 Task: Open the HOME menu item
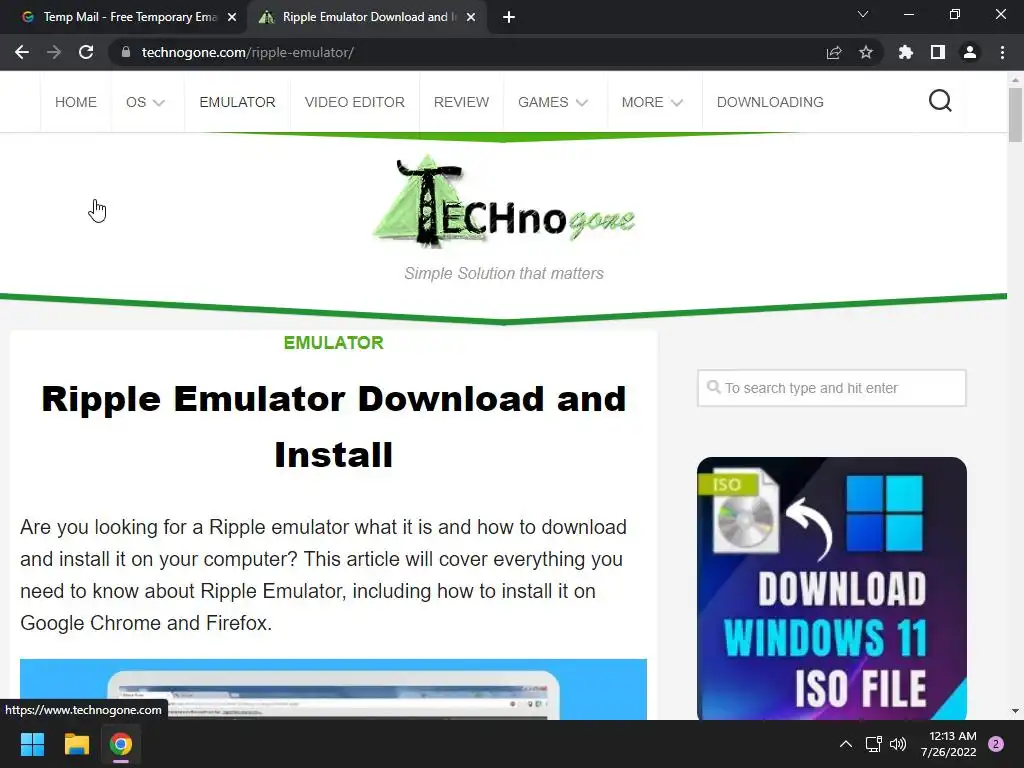(x=76, y=102)
